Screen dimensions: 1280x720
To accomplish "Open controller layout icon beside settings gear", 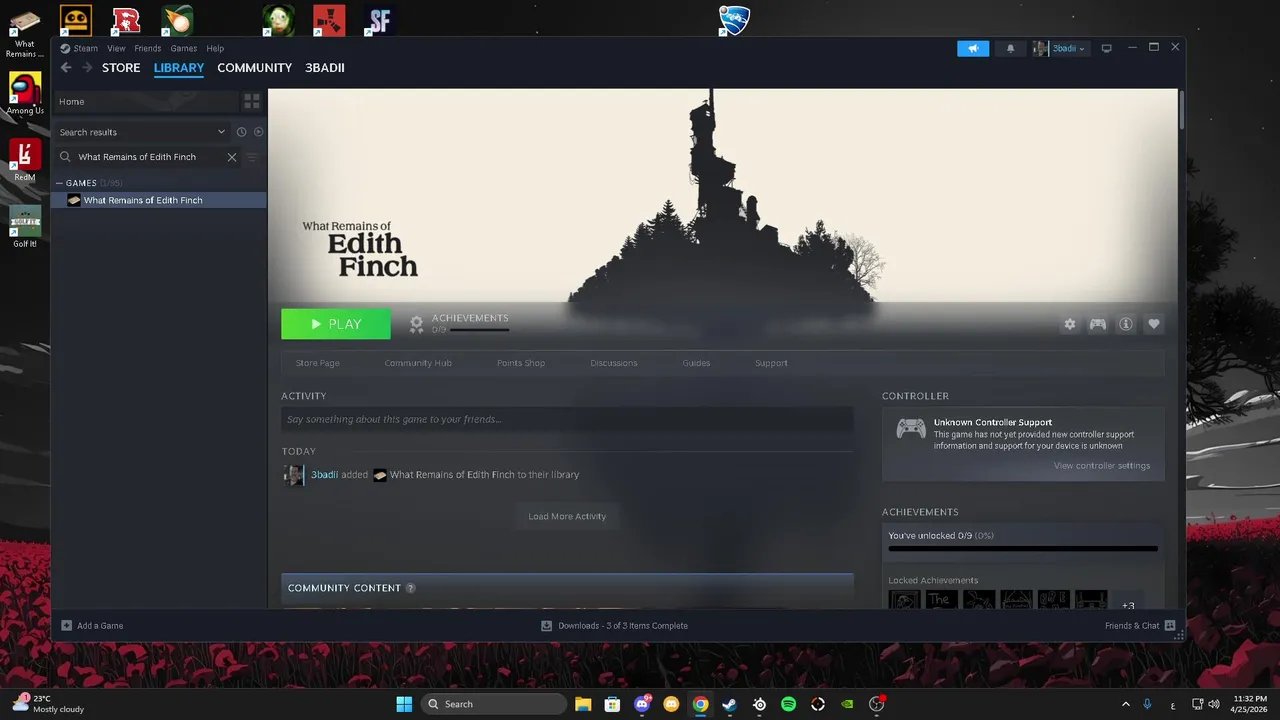I will (1098, 324).
